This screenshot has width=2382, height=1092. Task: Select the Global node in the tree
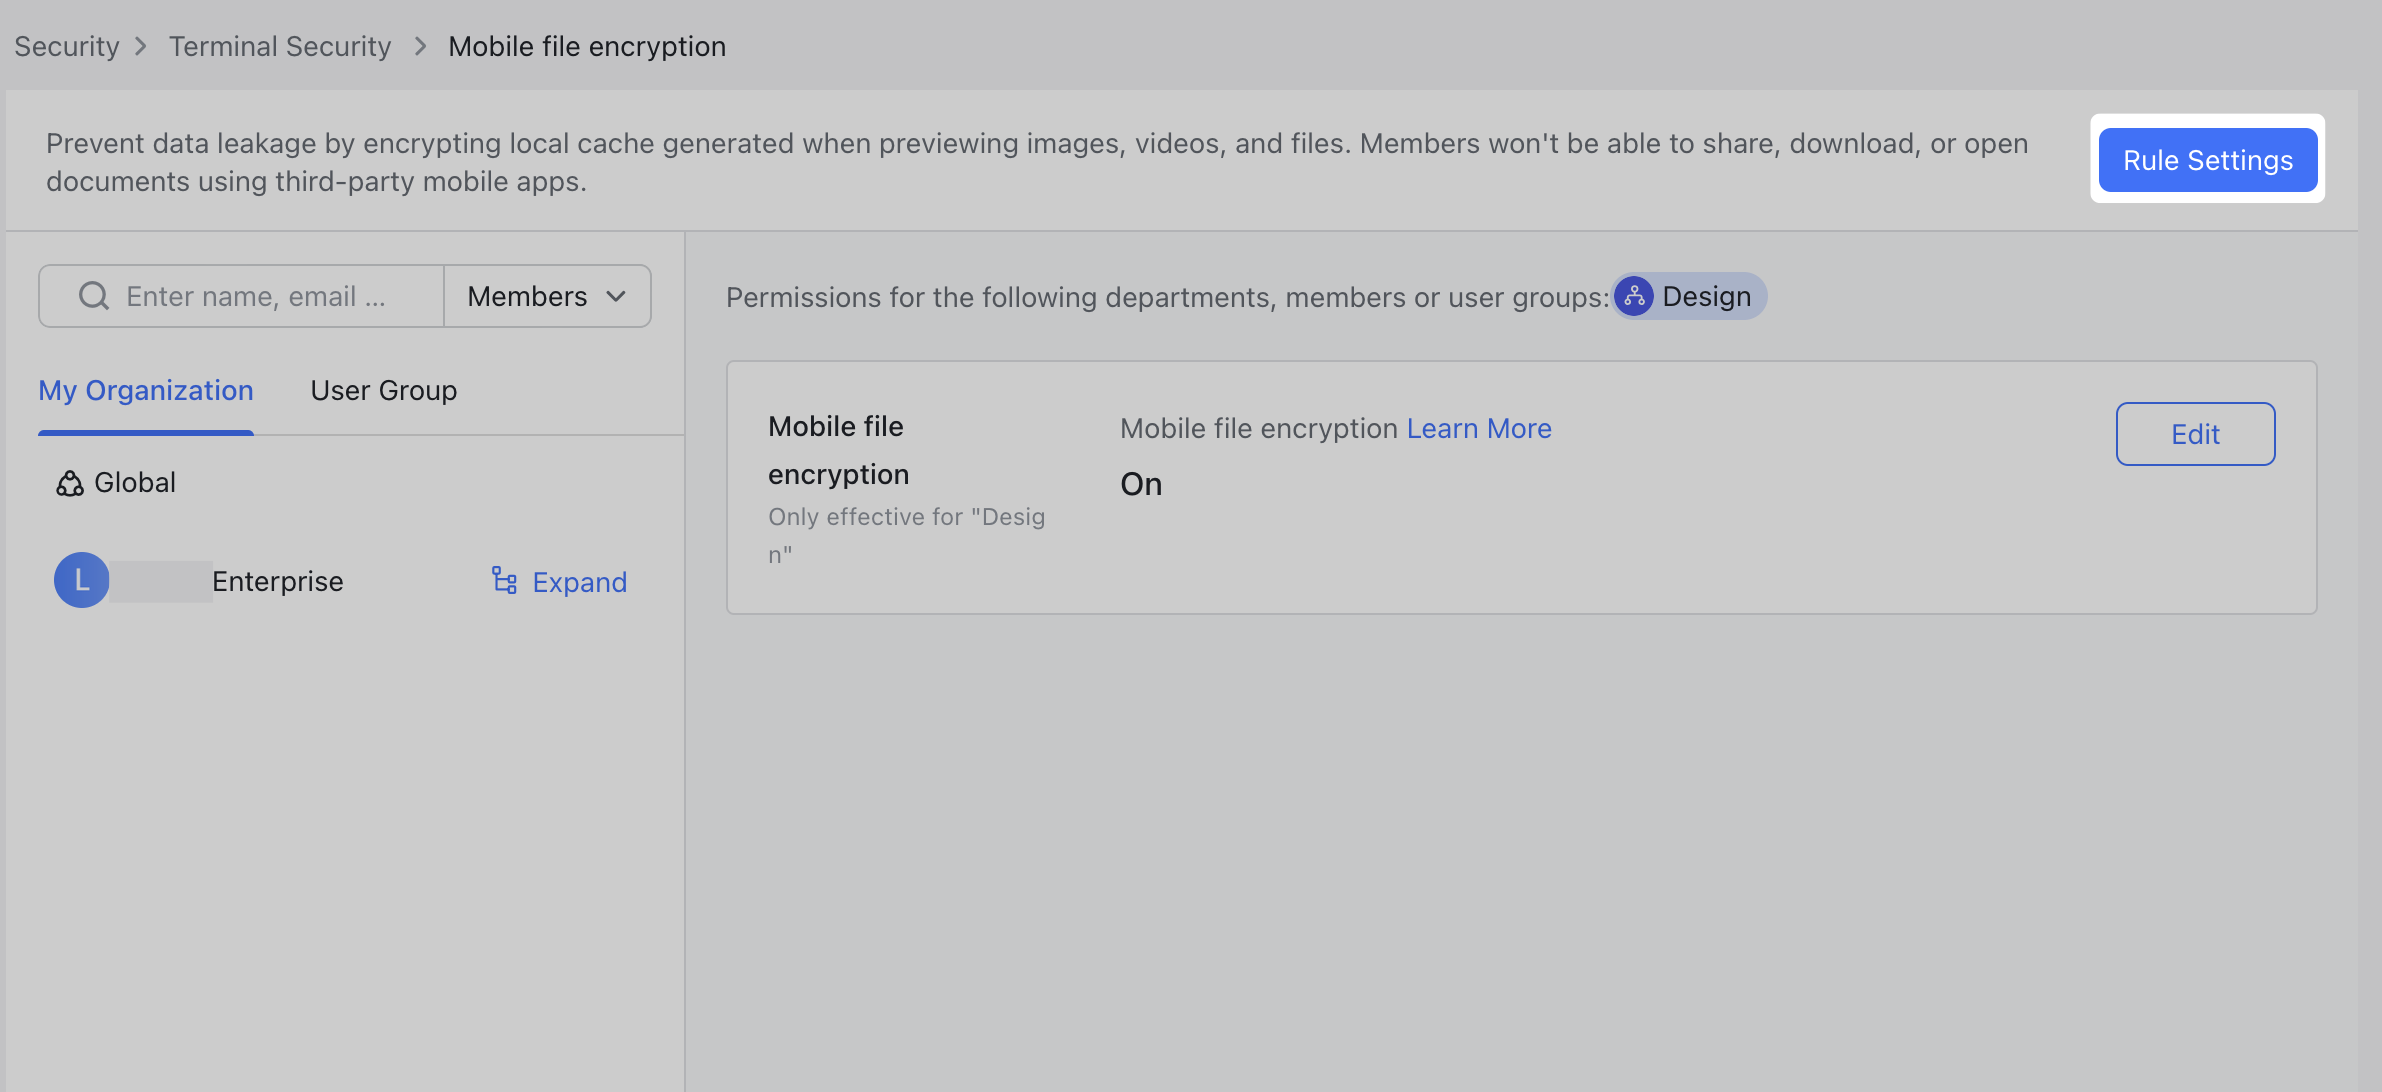click(x=132, y=482)
